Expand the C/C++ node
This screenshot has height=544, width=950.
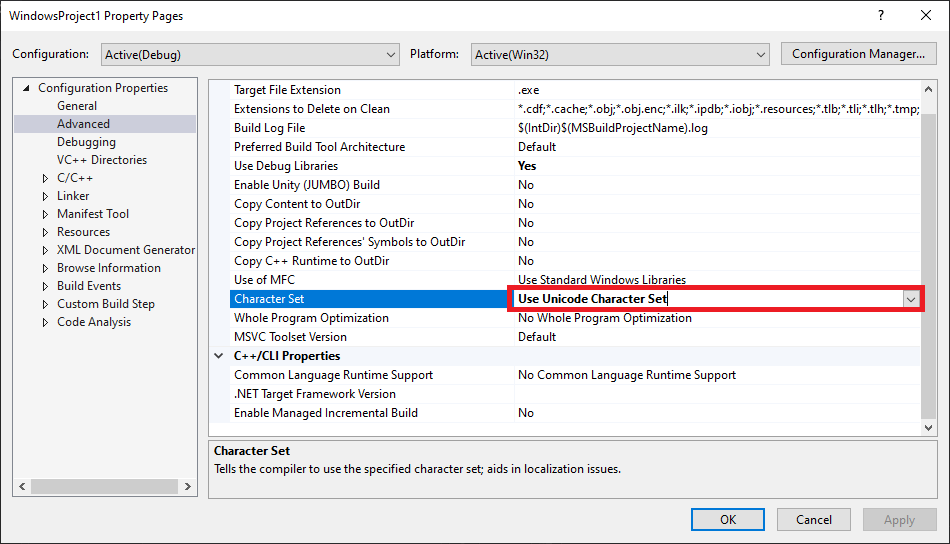pyautogui.click(x=45, y=178)
